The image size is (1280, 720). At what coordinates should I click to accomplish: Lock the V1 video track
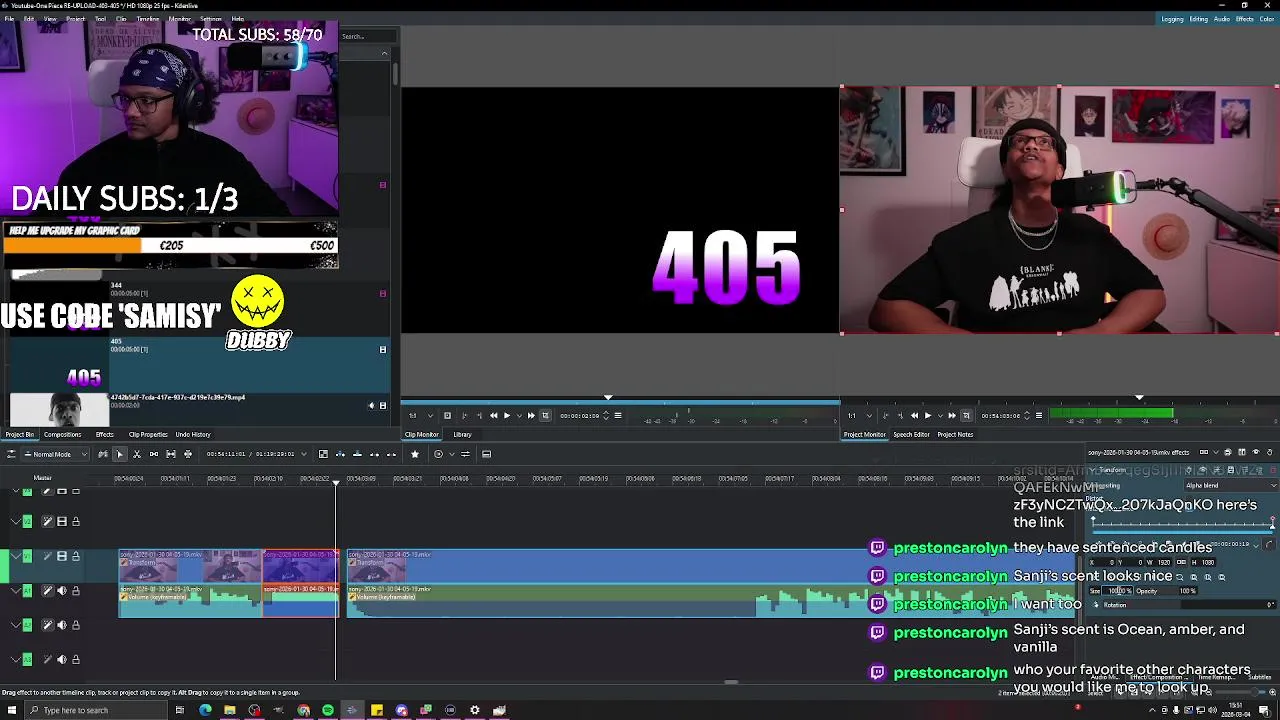pos(76,556)
